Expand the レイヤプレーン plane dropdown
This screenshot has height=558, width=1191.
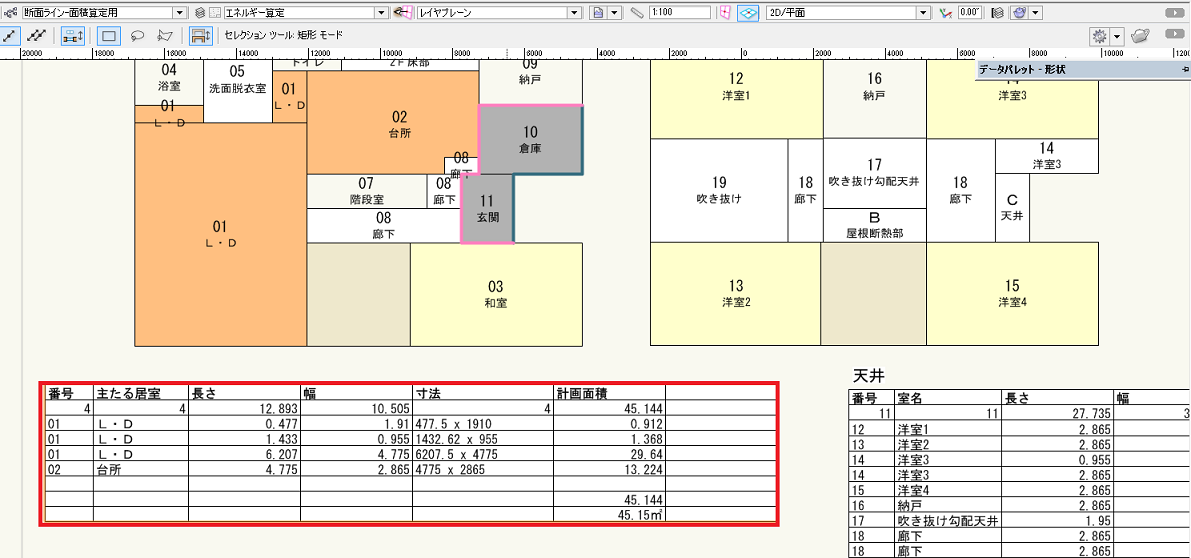(x=574, y=13)
